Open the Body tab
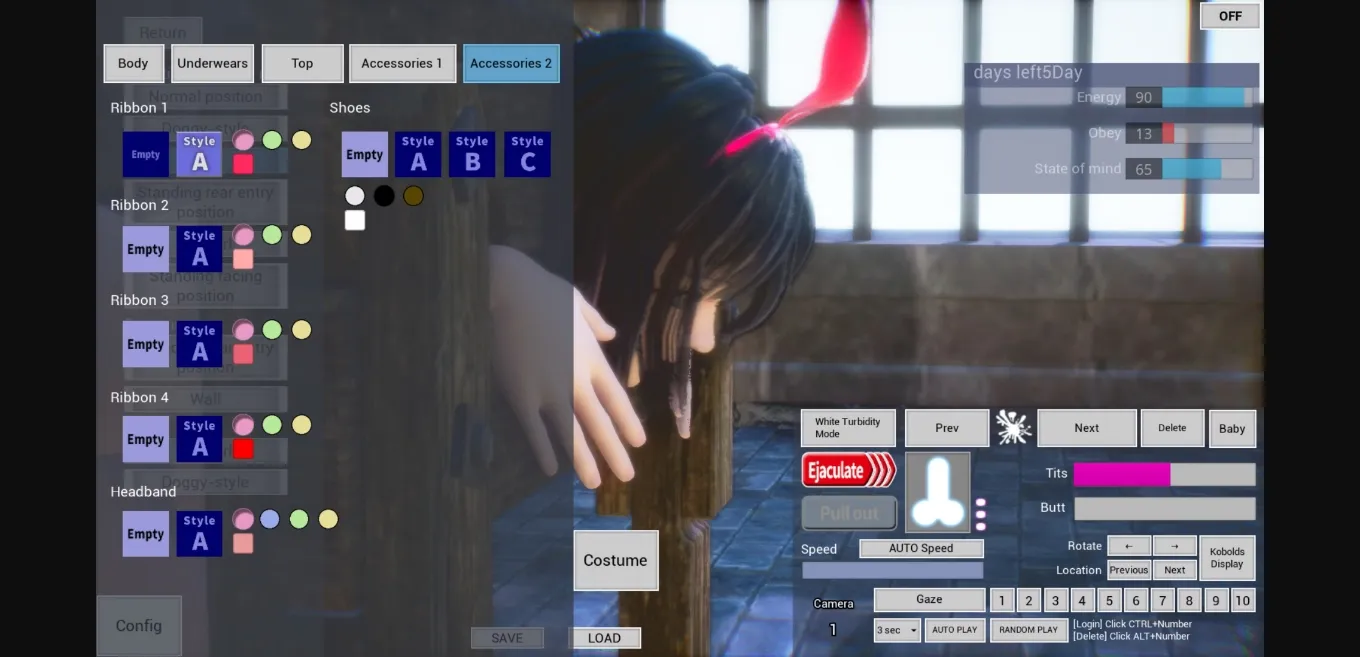 (x=133, y=62)
